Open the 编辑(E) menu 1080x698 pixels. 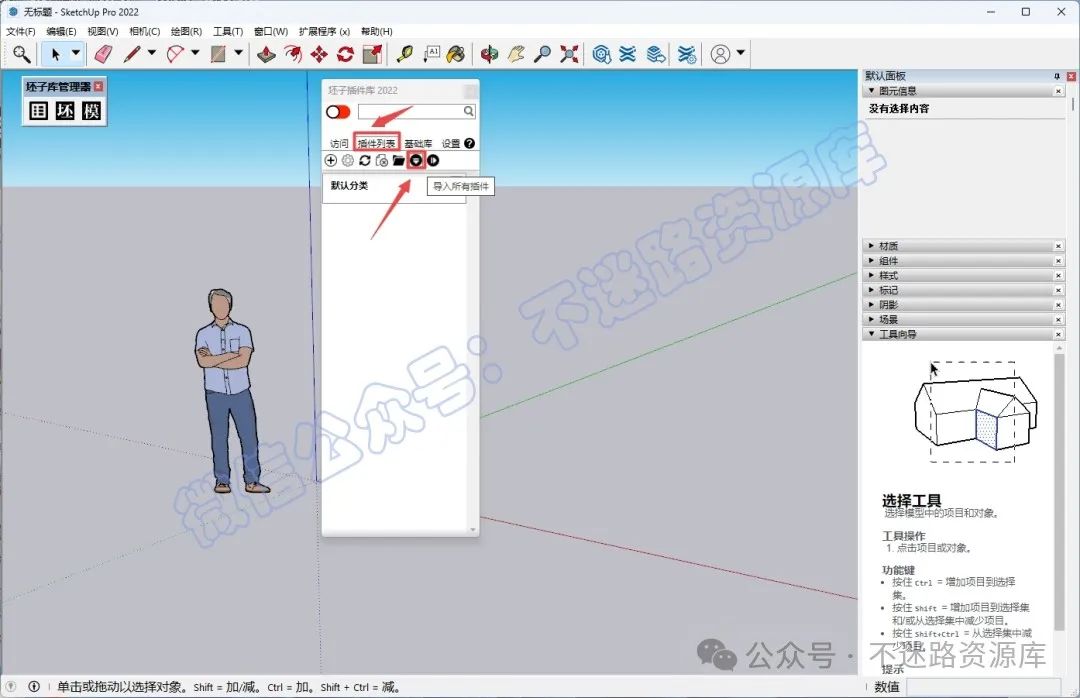tap(61, 31)
